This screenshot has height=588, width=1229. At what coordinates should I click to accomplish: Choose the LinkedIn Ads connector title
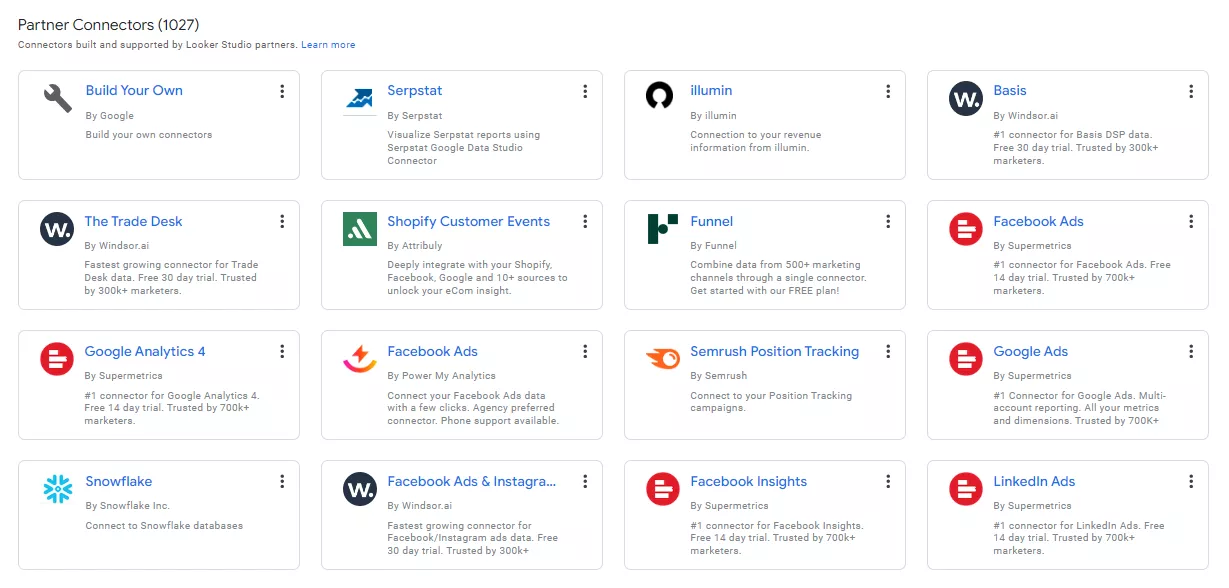click(1034, 481)
